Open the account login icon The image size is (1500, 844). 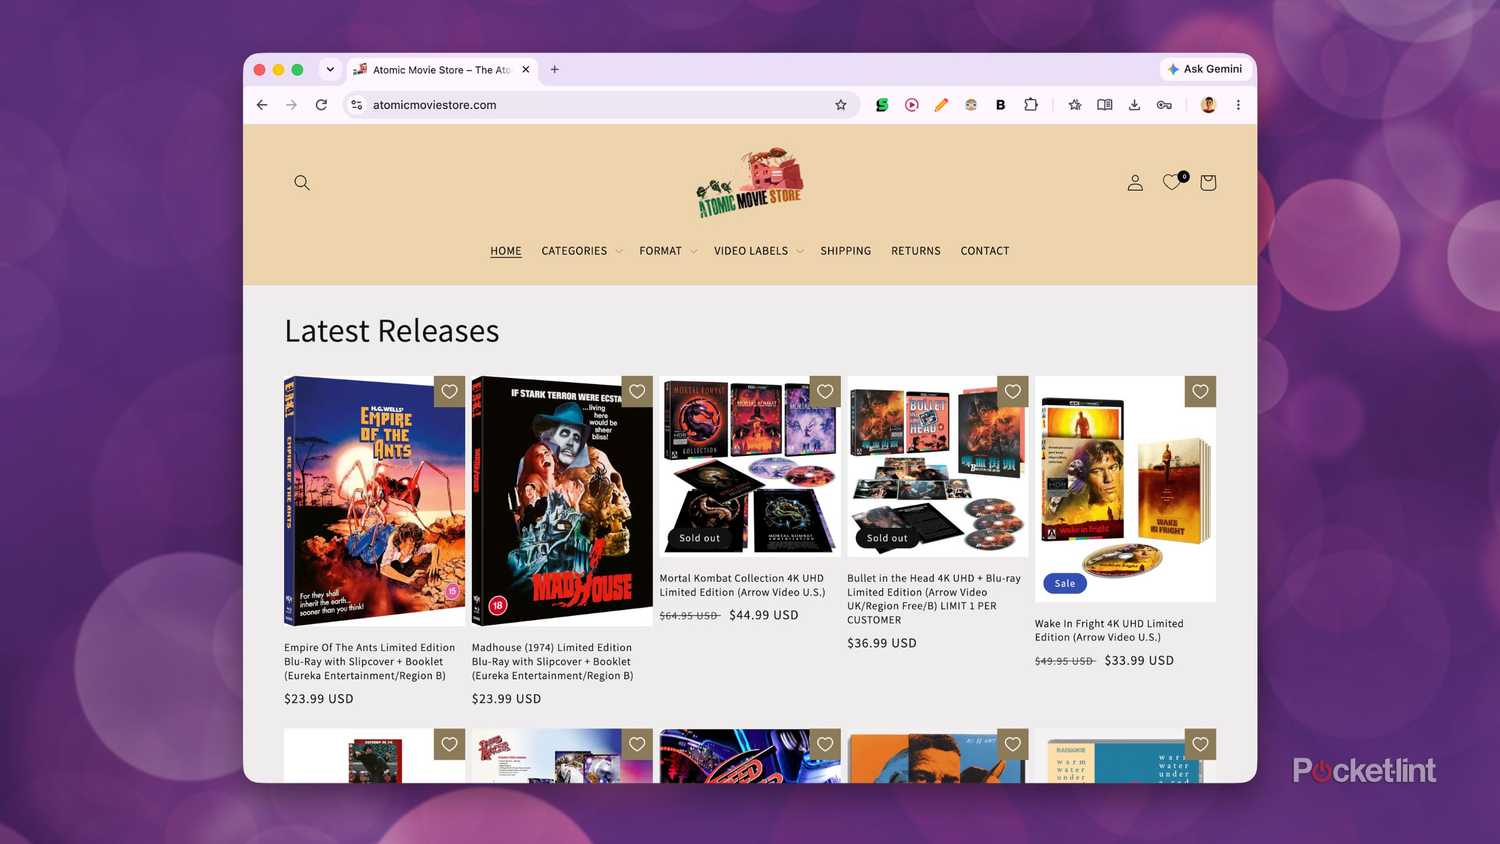(x=1135, y=183)
